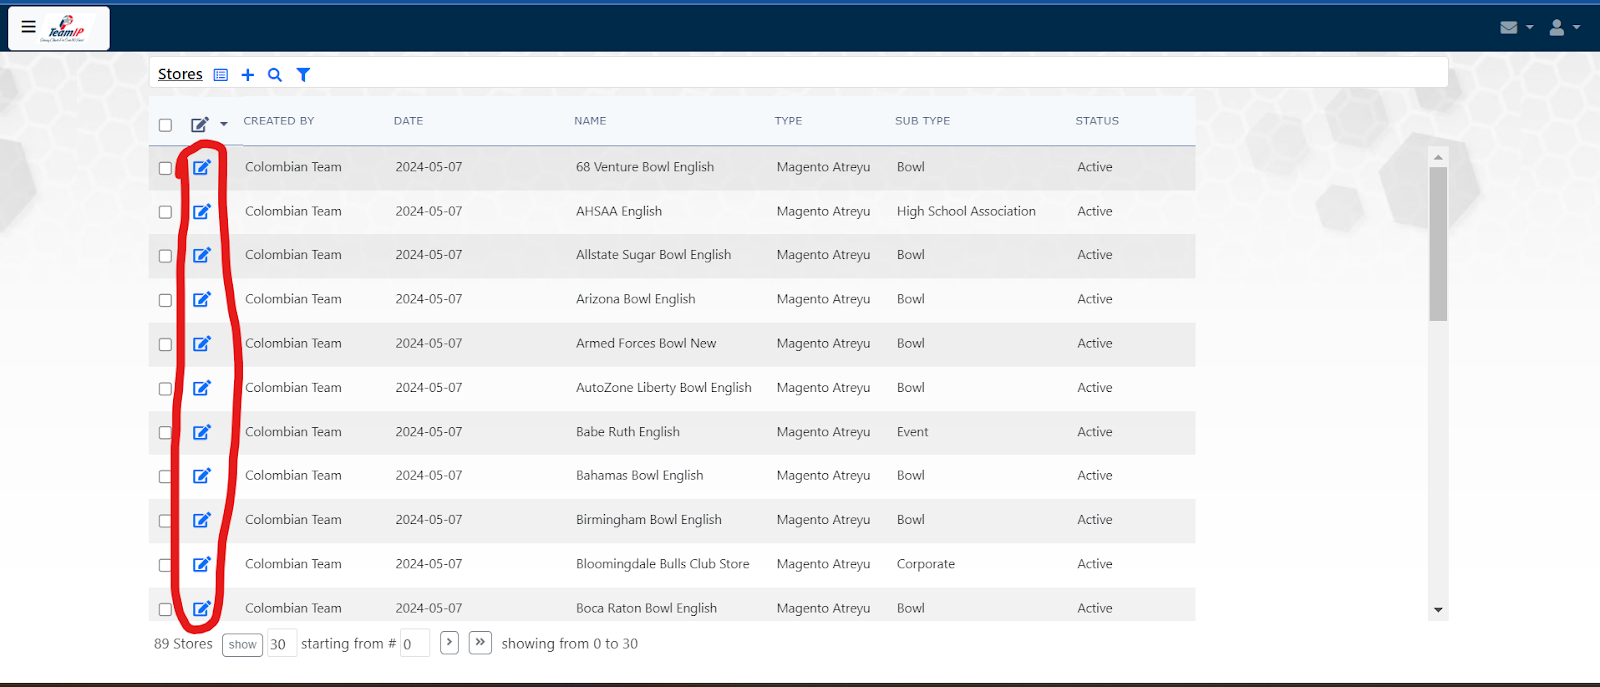This screenshot has width=1600, height=687.
Task: Check the Arizona Bowl English row checkbox
Action: 165,300
